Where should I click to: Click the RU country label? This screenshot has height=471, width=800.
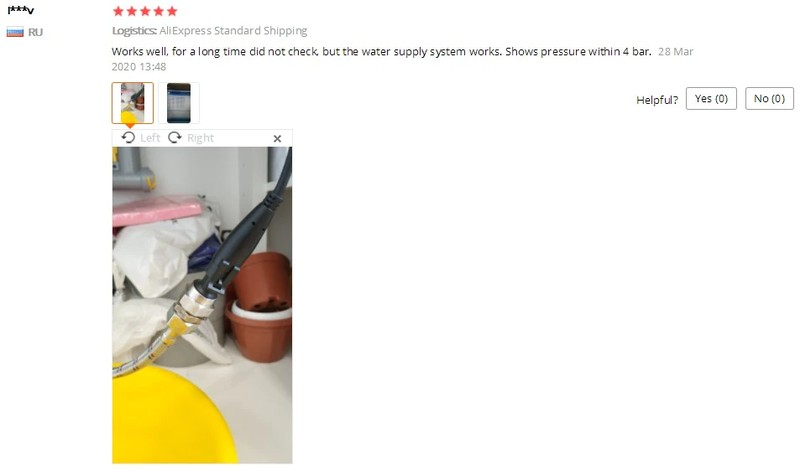click(35, 32)
